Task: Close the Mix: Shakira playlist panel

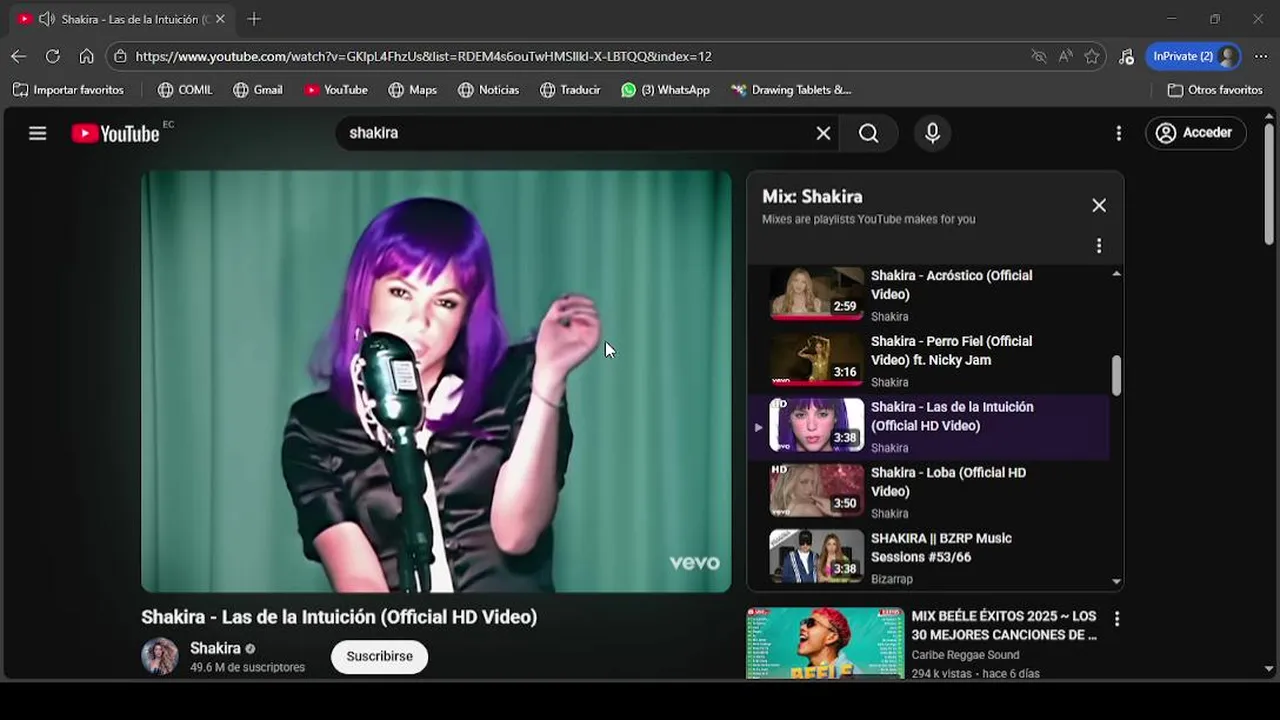Action: pos(1099,205)
